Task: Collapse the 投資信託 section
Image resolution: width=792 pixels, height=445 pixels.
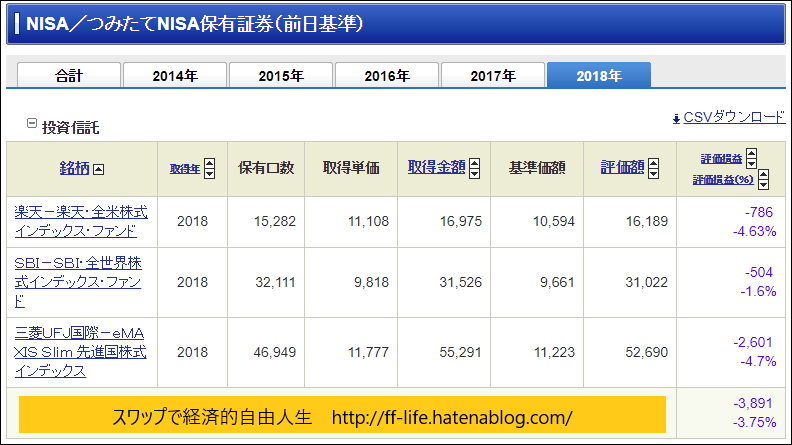Action: tap(32, 123)
